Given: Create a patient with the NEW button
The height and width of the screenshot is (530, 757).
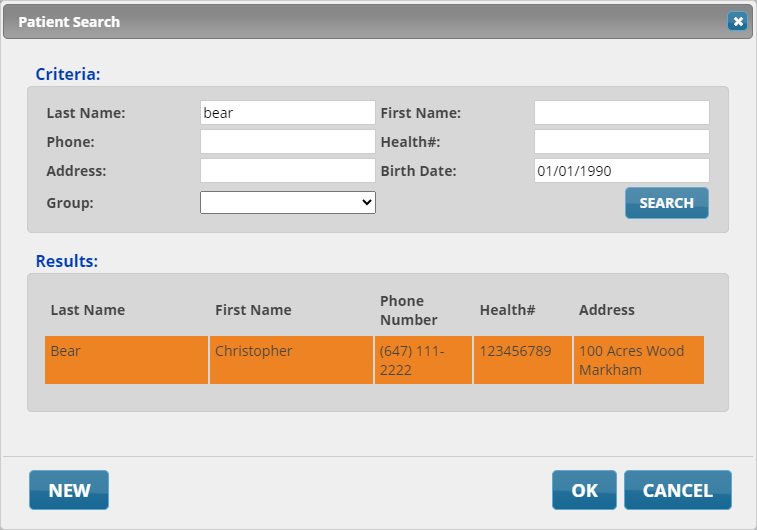Looking at the screenshot, I should coord(69,490).
